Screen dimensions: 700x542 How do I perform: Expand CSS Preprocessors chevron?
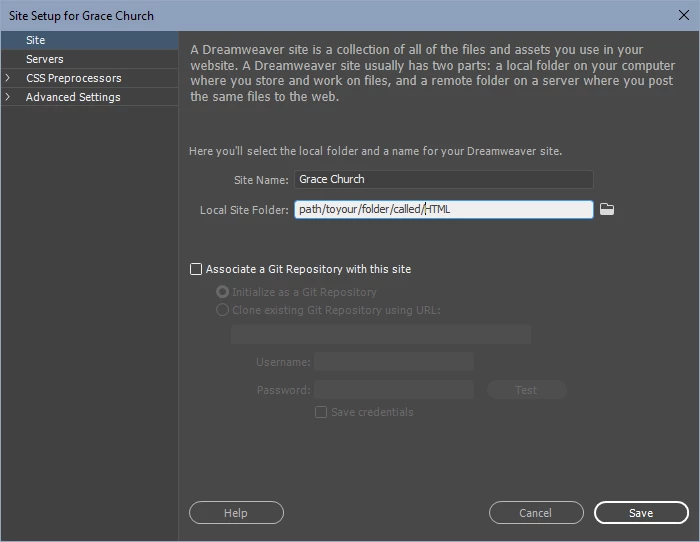click(x=7, y=78)
